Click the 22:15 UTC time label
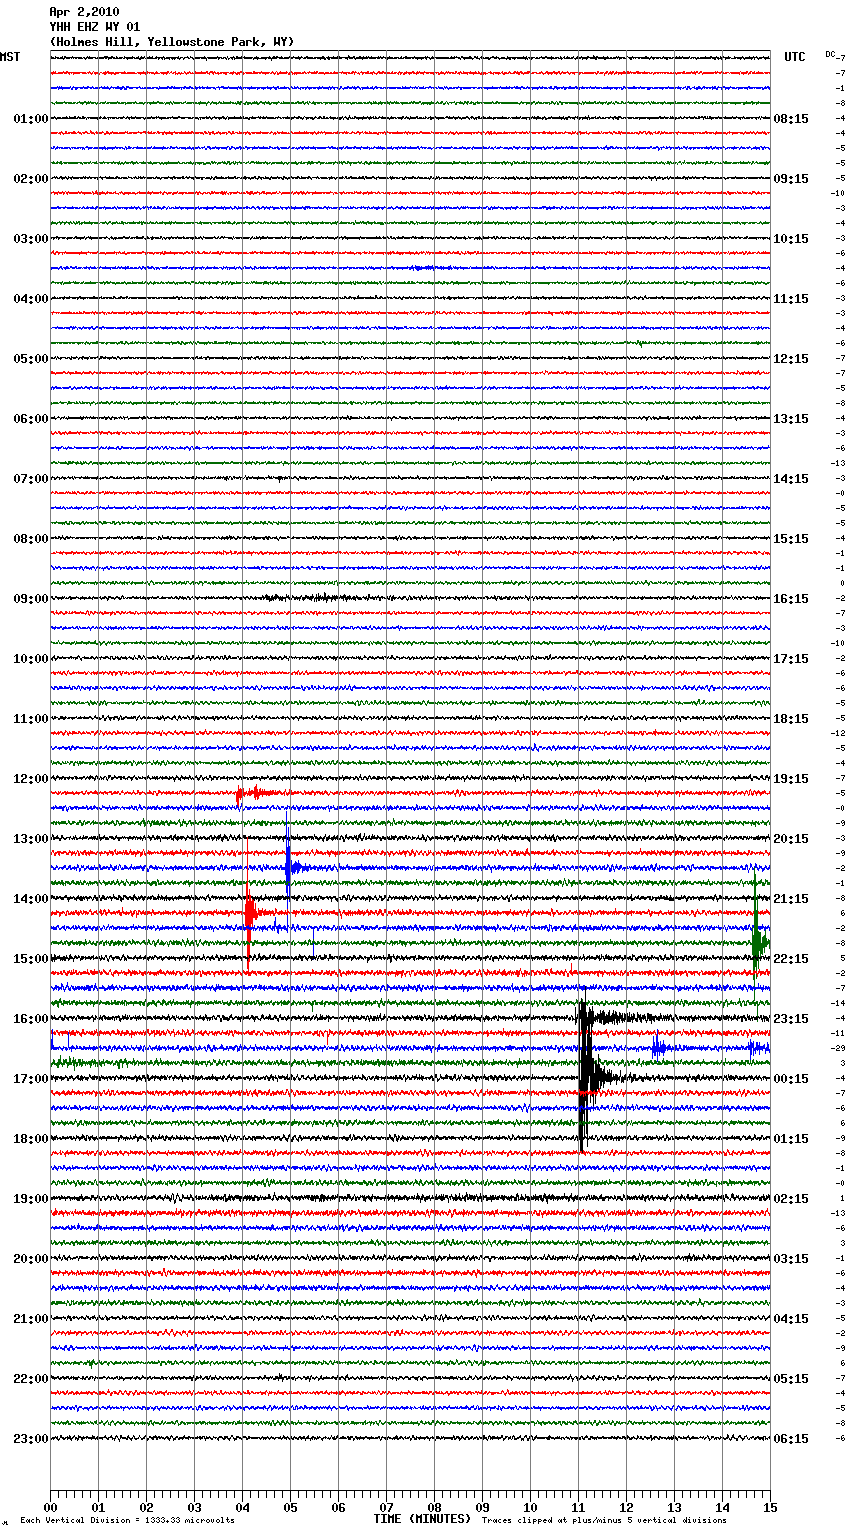 791,959
